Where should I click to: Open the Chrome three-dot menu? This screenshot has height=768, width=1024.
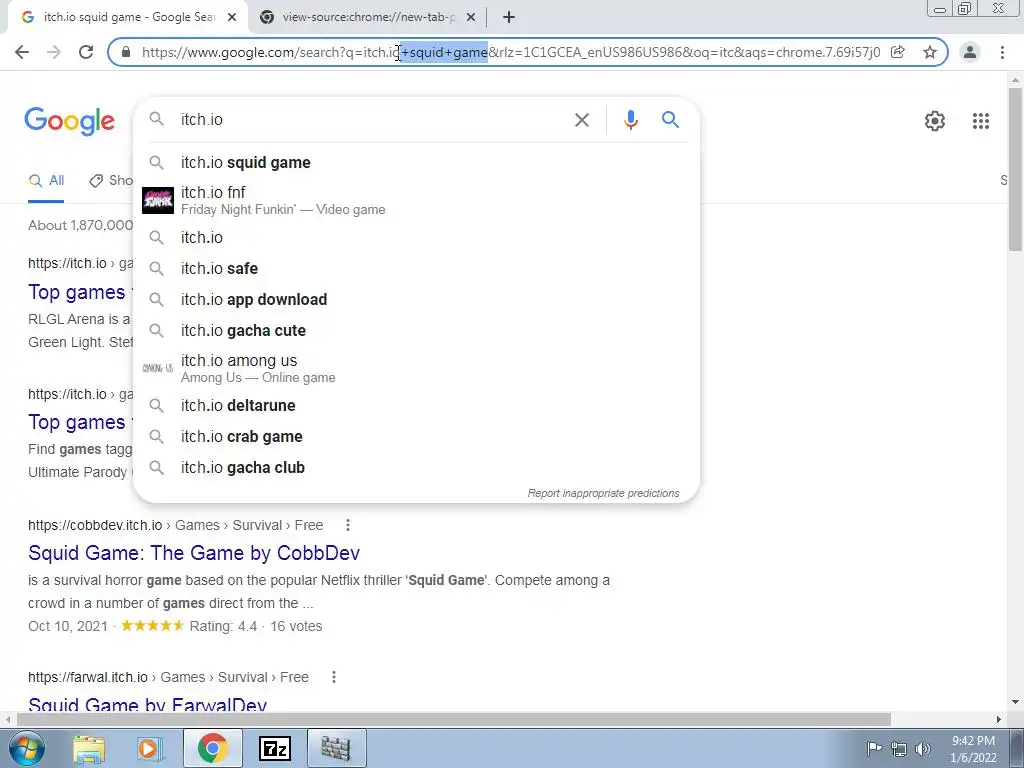[1002, 52]
